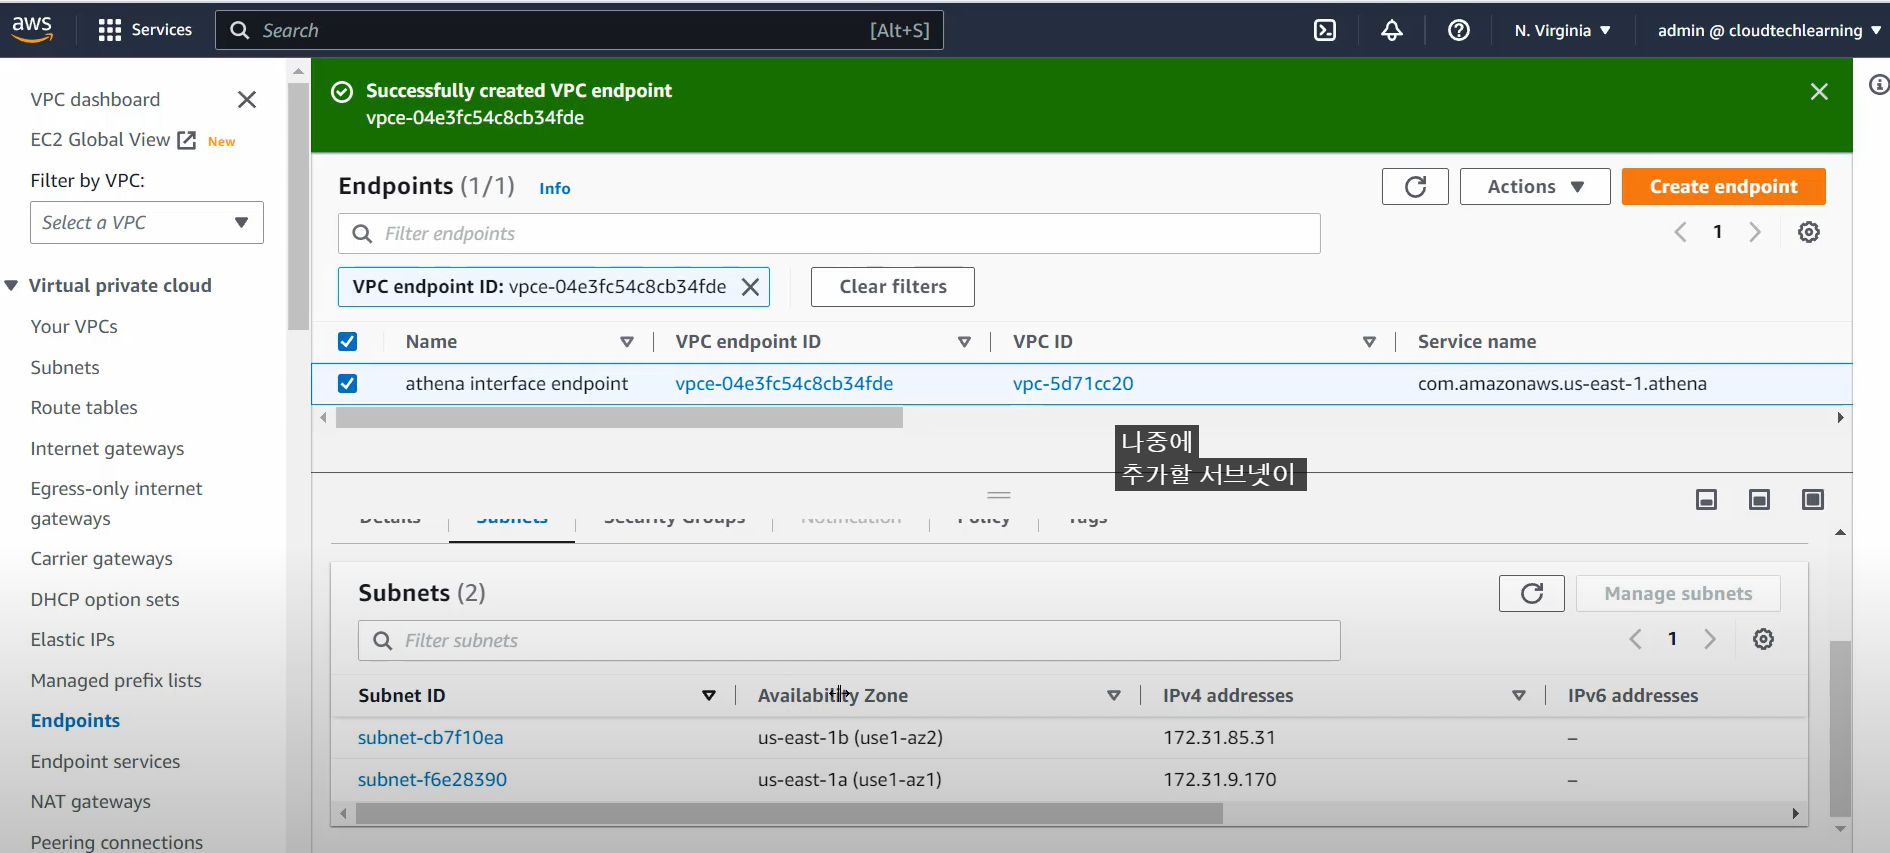Open Subnets in the sidebar
The height and width of the screenshot is (853, 1890).
[65, 368]
